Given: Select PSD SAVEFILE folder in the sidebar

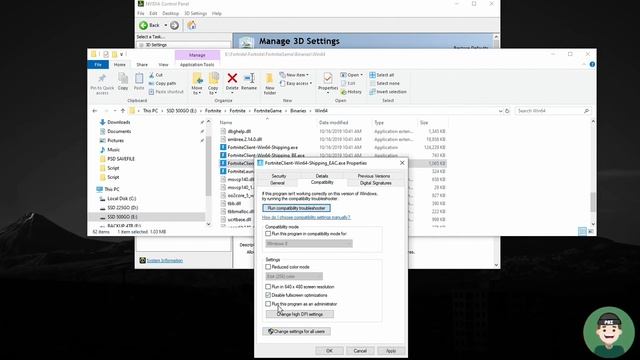Looking at the screenshot, I should 120,159.
